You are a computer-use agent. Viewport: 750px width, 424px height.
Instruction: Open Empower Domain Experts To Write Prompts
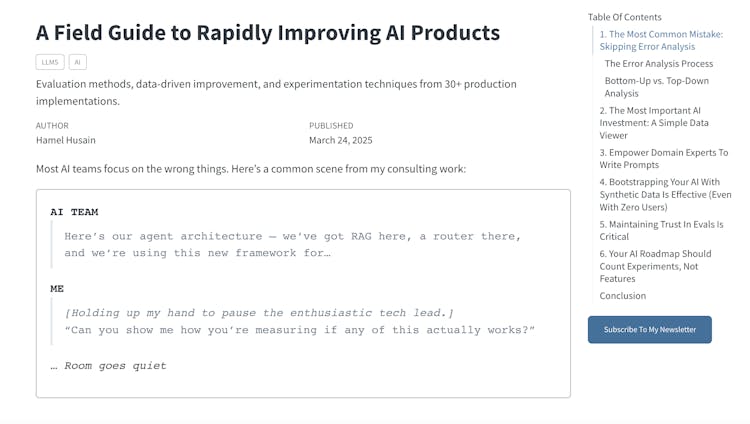click(x=663, y=159)
